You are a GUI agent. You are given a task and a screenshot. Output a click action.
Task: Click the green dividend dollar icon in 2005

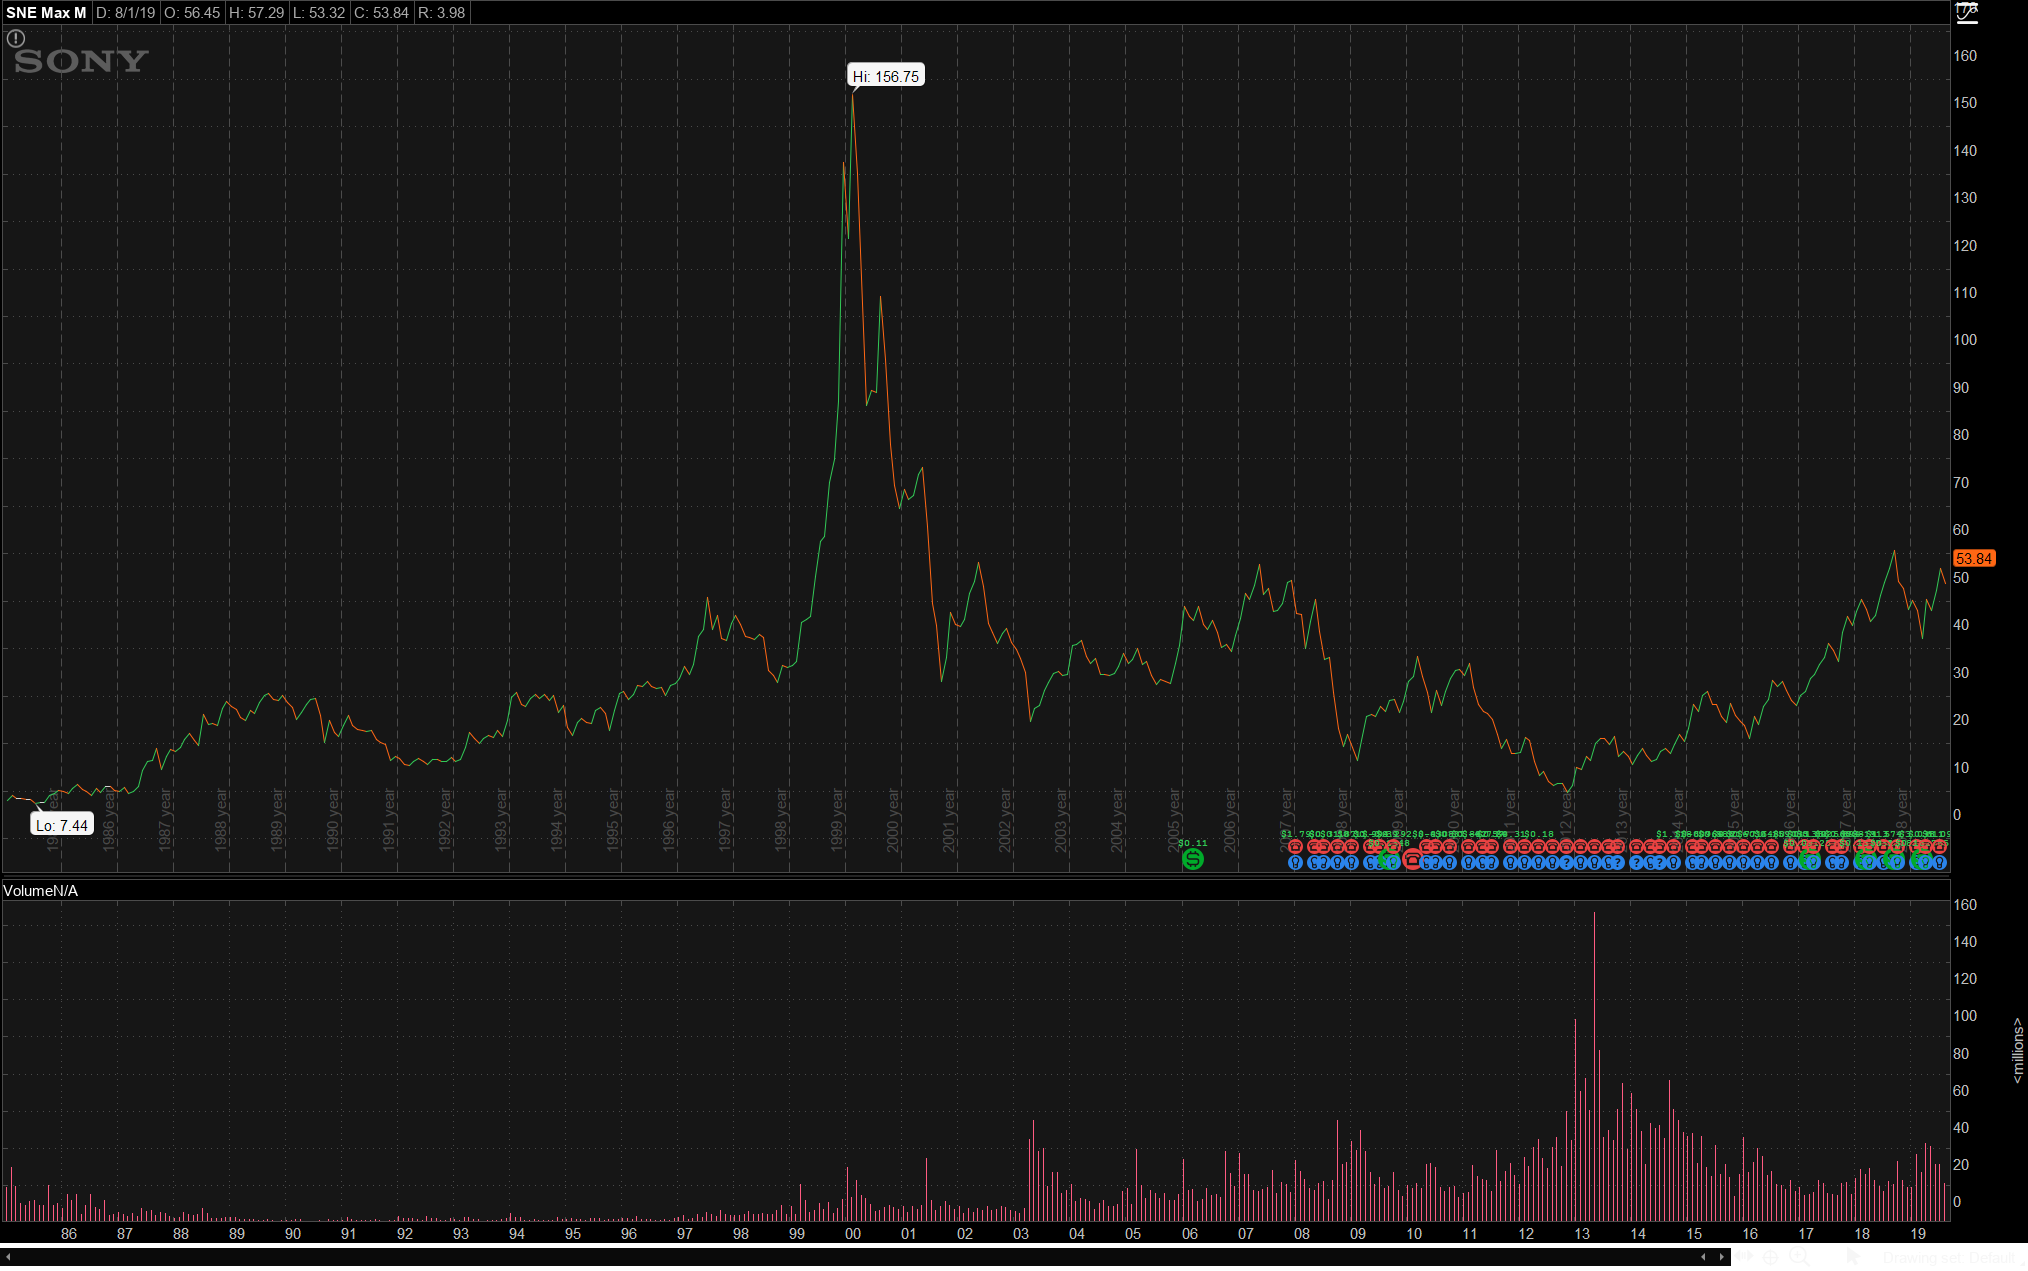coord(1192,859)
